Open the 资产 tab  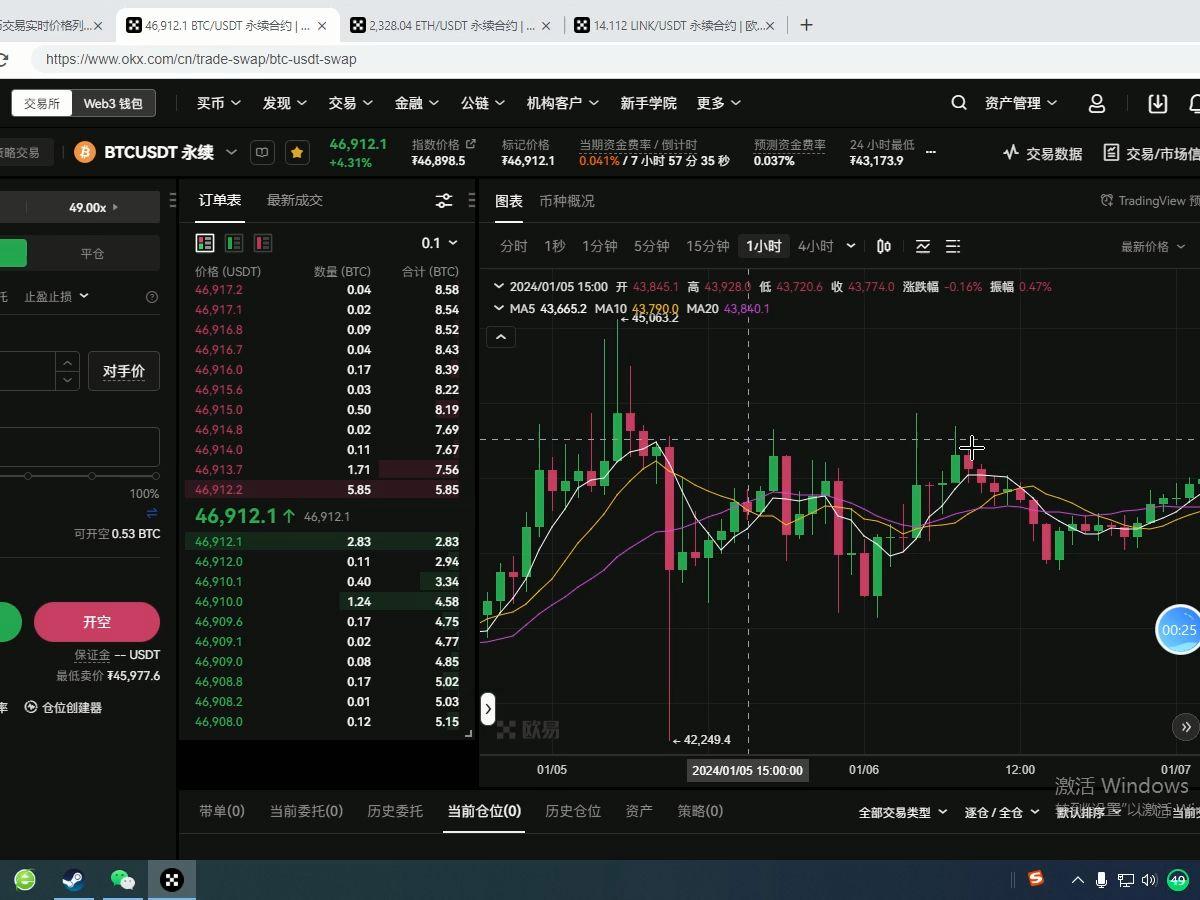tap(639, 811)
